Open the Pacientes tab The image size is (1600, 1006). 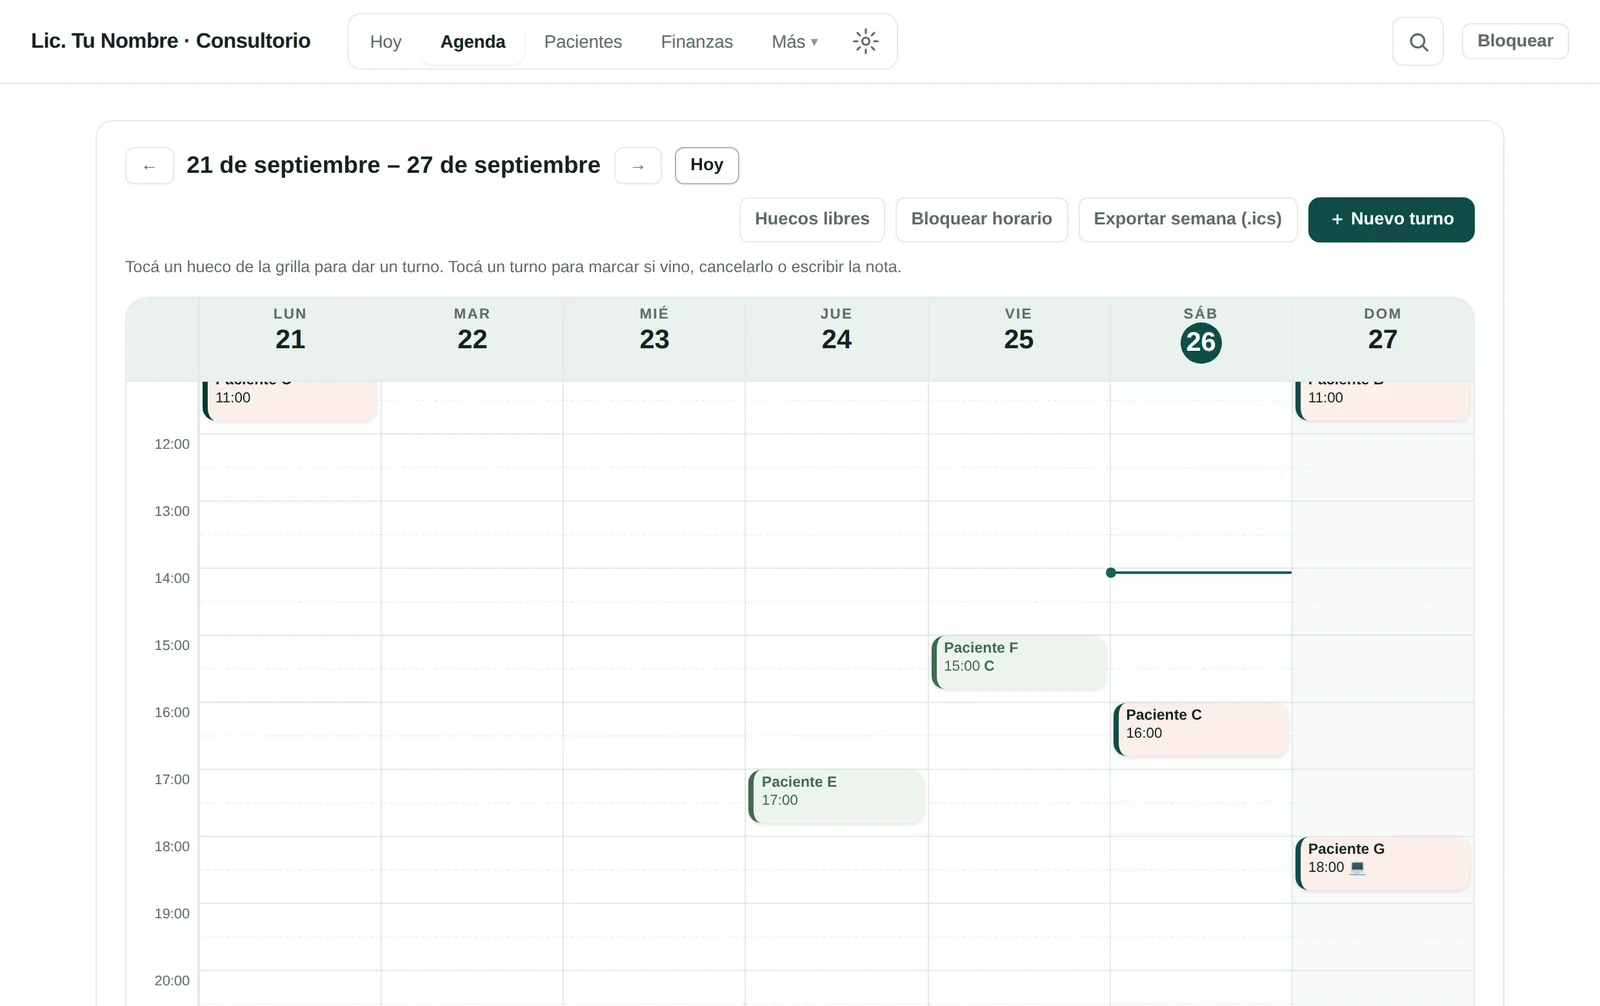[x=583, y=41]
